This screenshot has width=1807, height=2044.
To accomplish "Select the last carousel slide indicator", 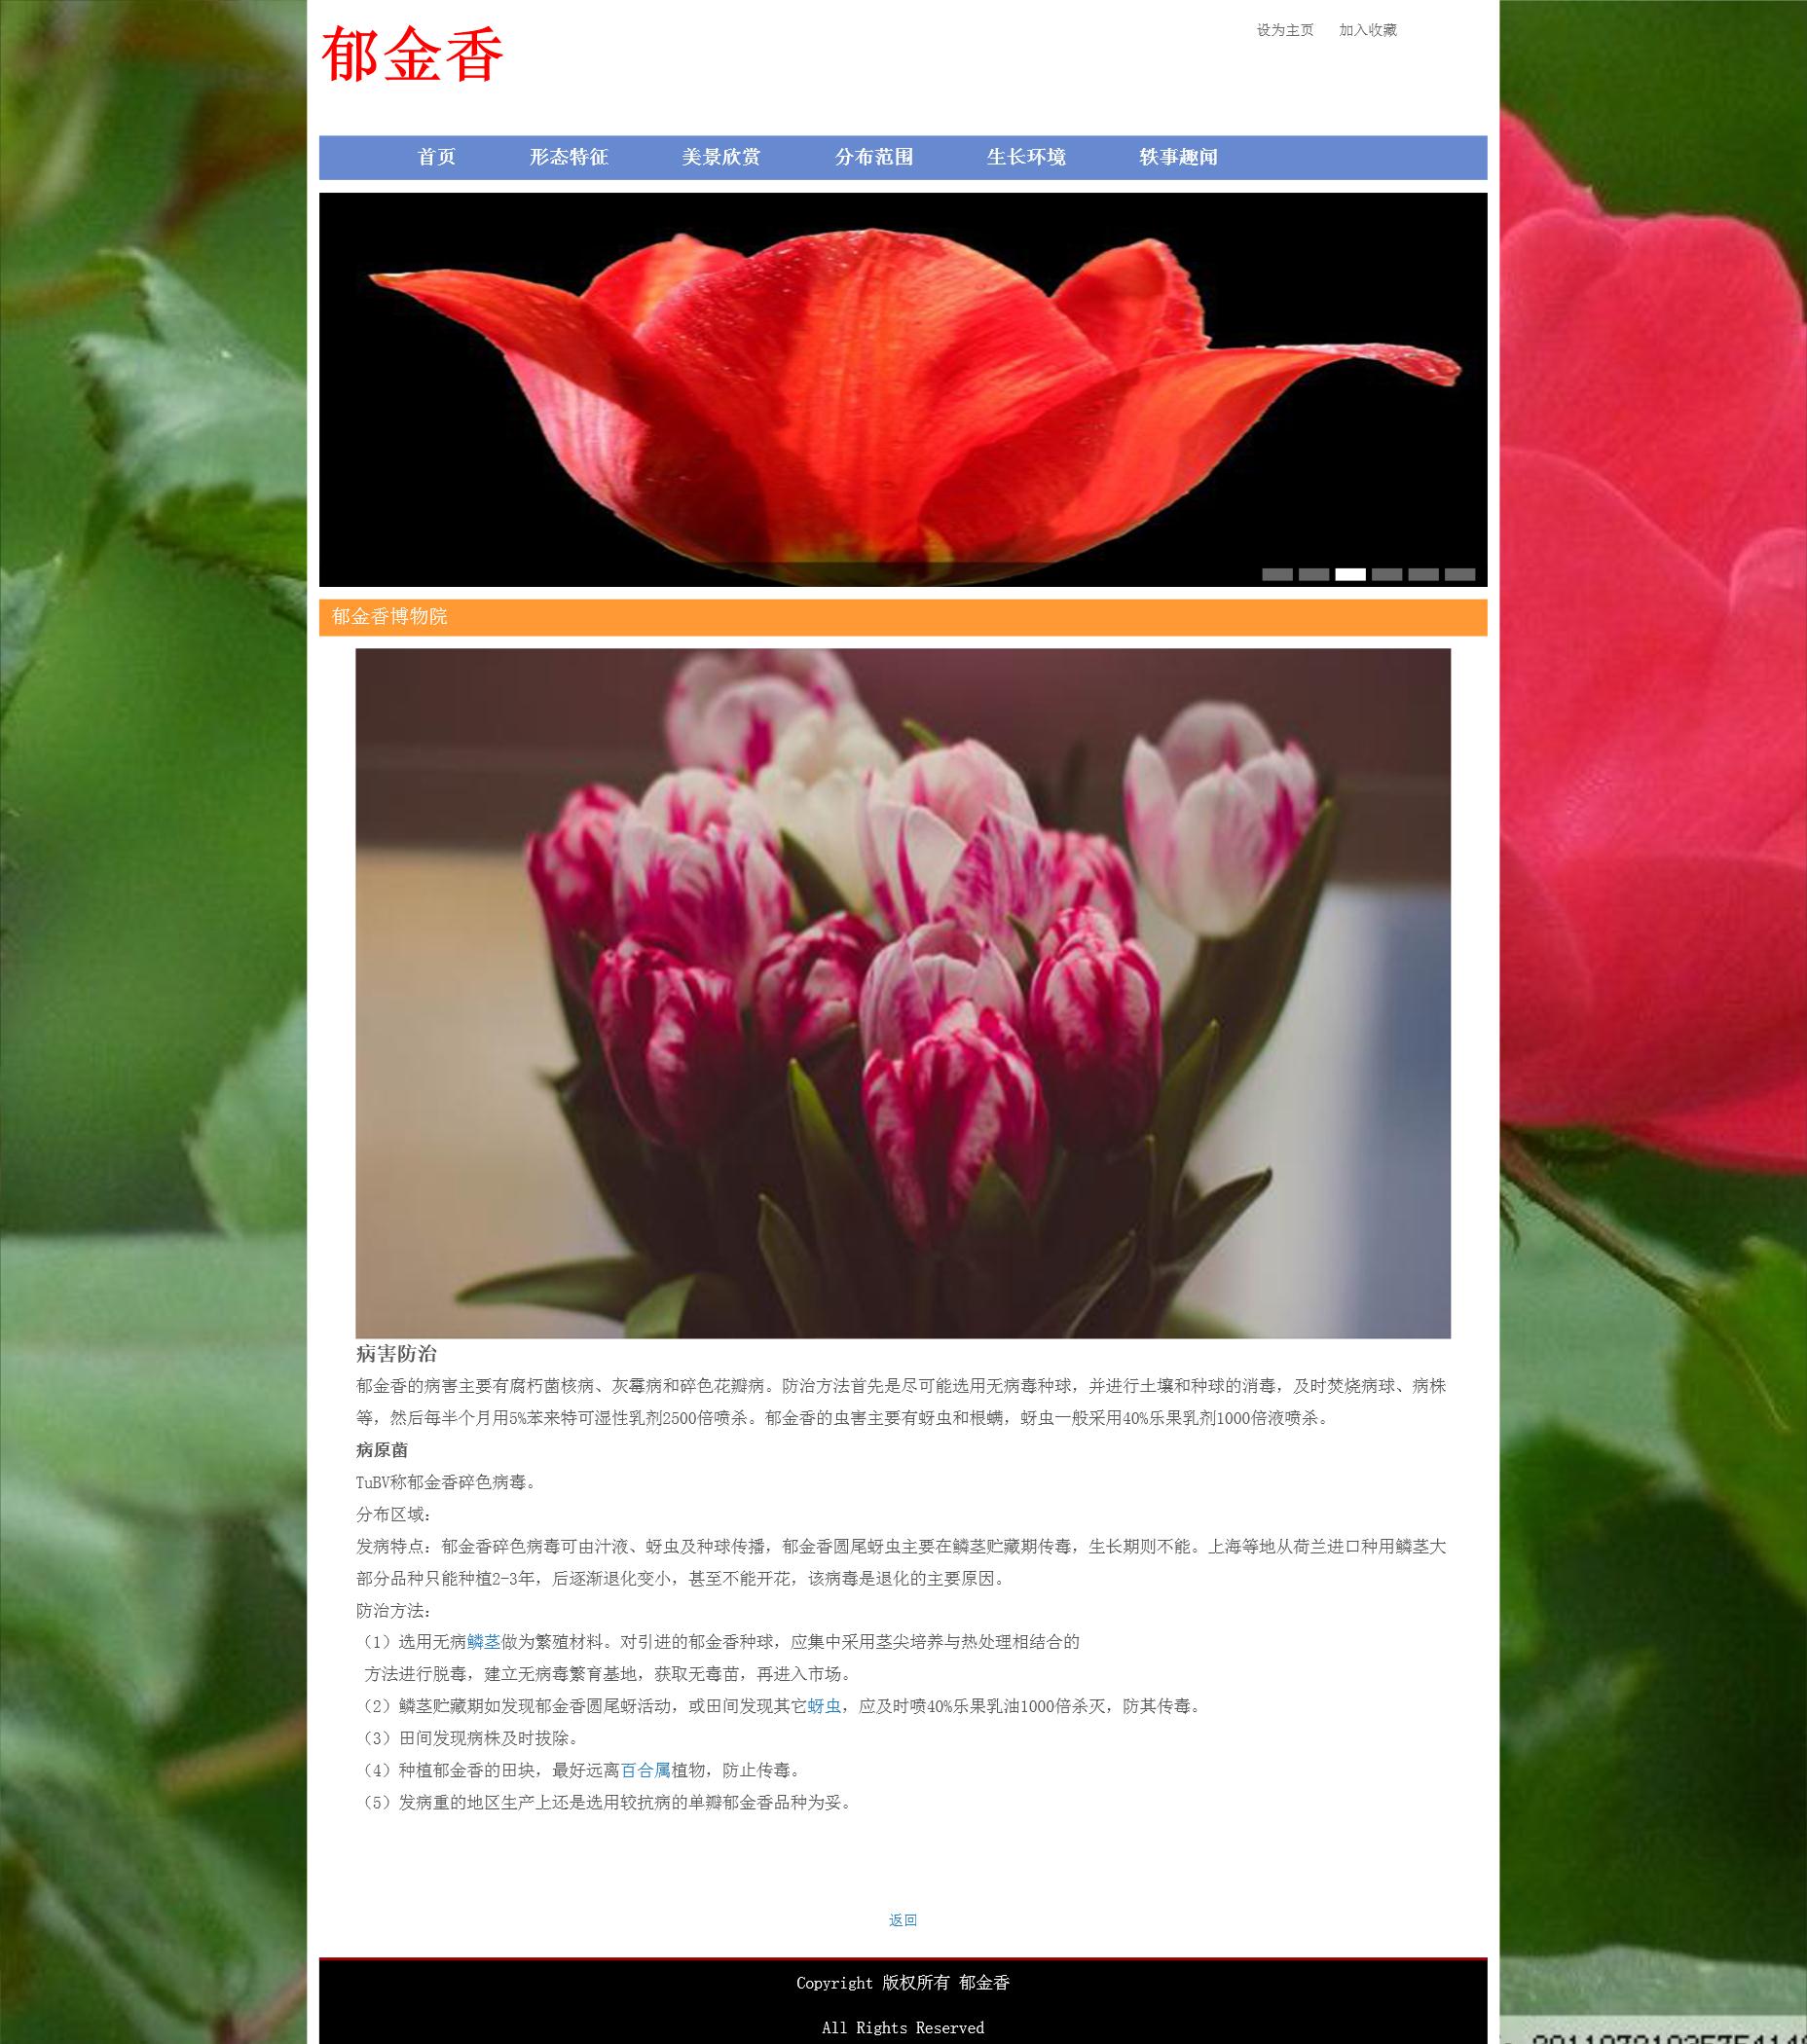I will coord(1459,574).
